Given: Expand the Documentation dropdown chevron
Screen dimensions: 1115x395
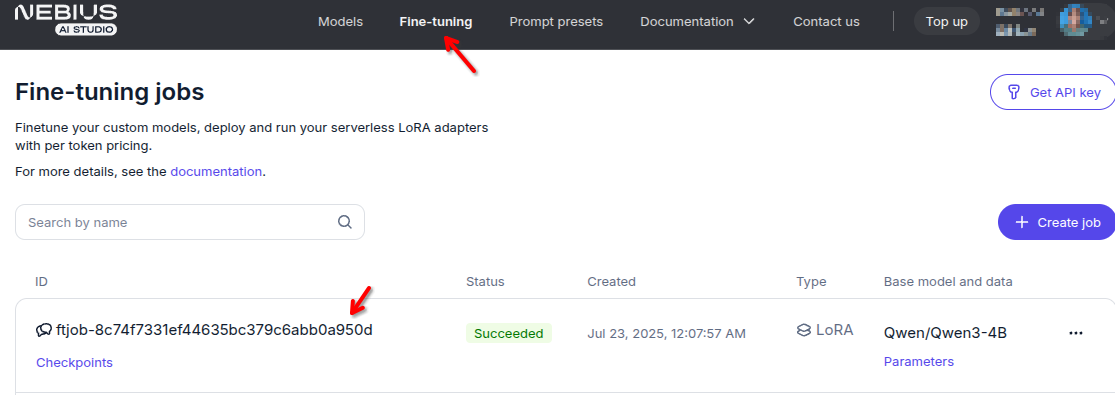Looking at the screenshot, I should coord(749,21).
